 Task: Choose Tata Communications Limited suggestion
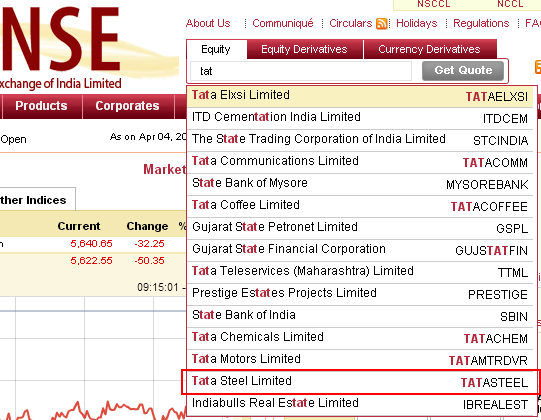point(360,162)
